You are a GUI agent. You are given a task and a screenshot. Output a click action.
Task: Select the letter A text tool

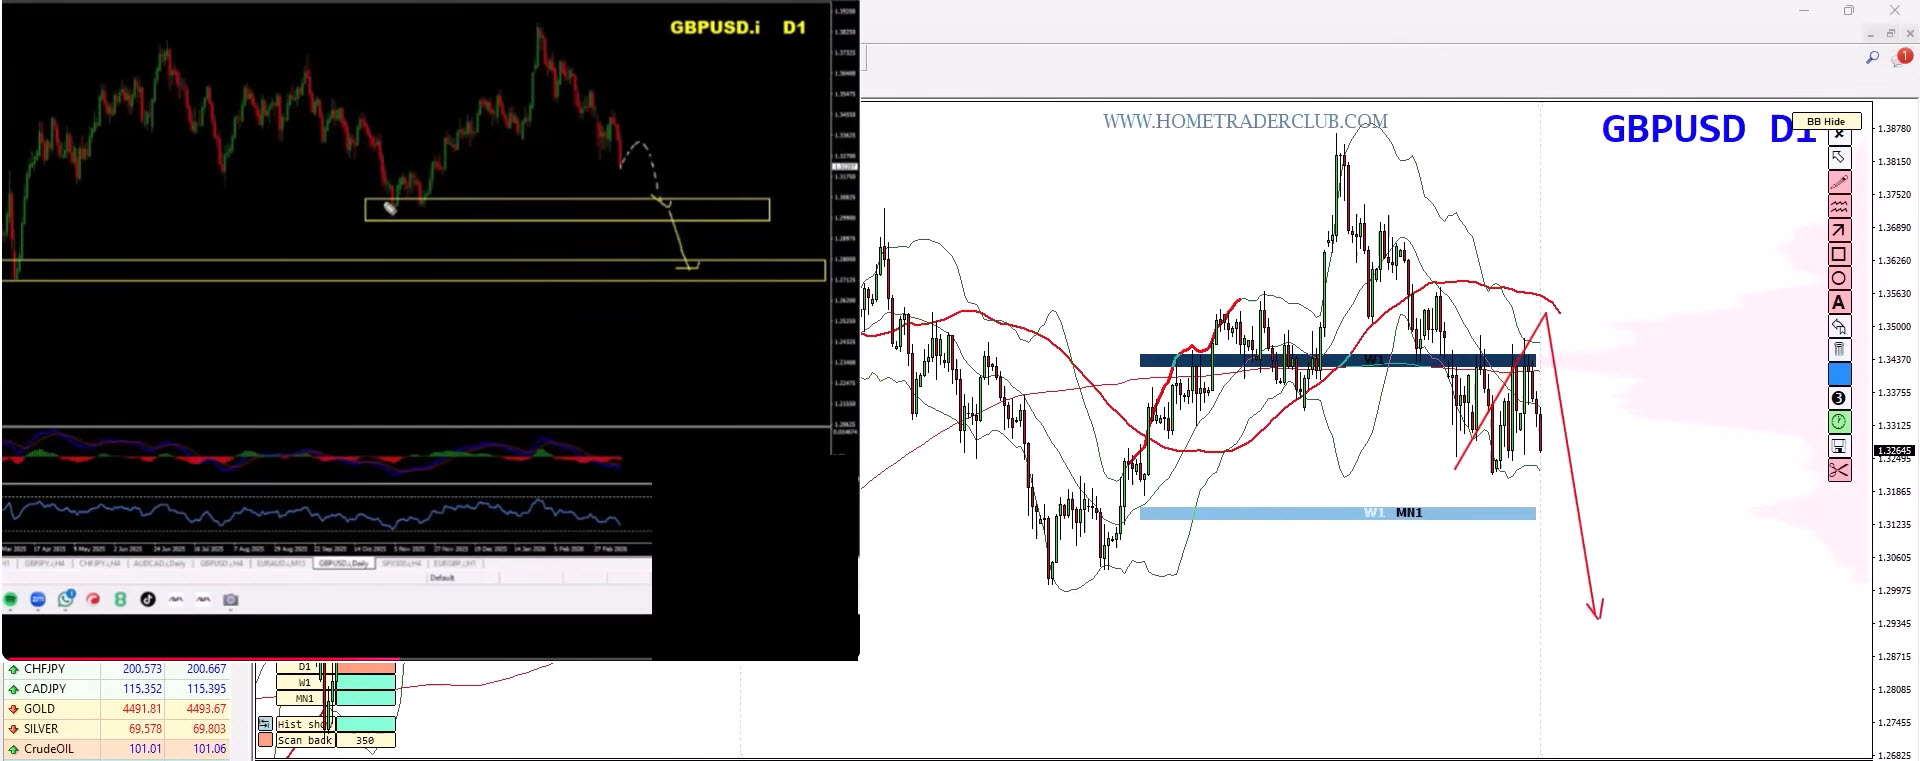1839,302
